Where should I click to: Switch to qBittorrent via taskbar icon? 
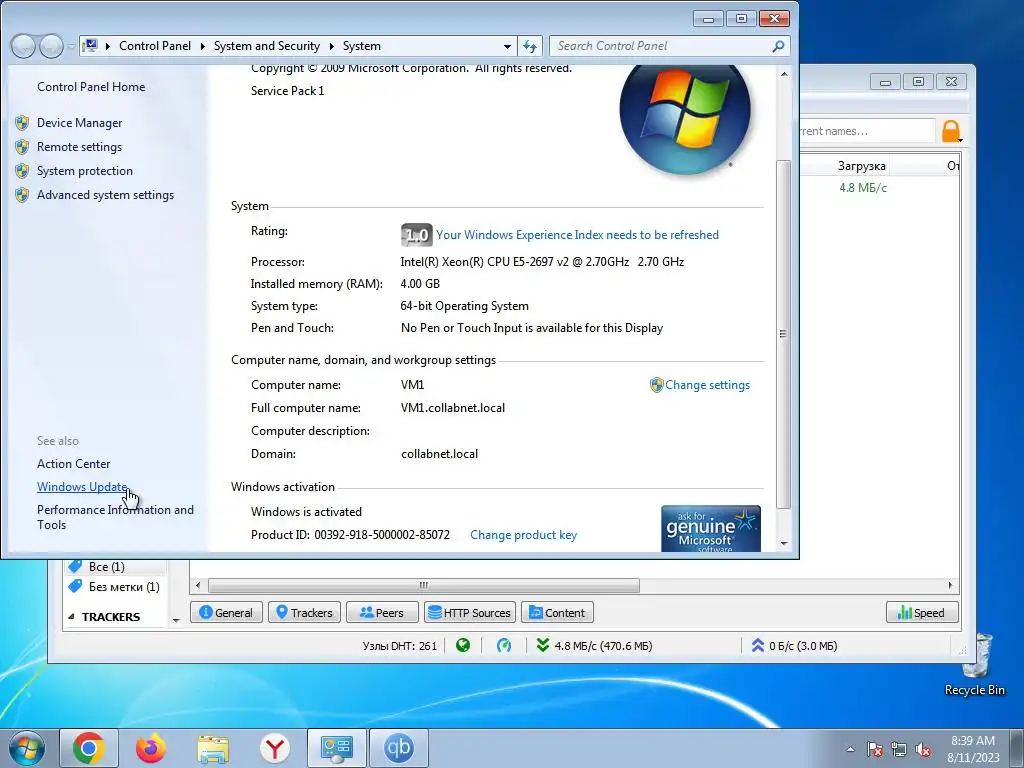pyautogui.click(x=399, y=748)
